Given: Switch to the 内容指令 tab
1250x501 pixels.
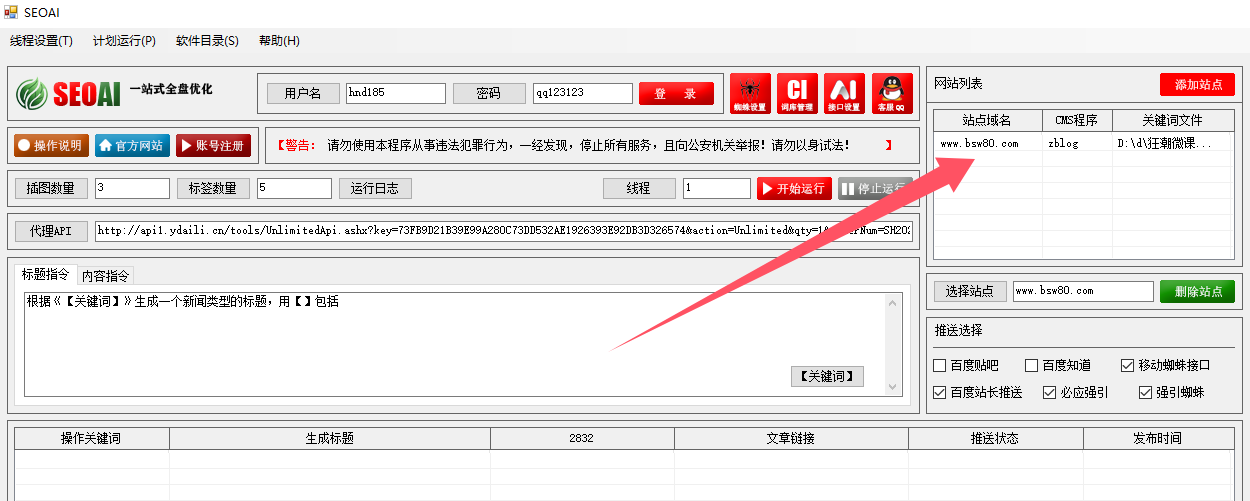Looking at the screenshot, I should (105, 275).
